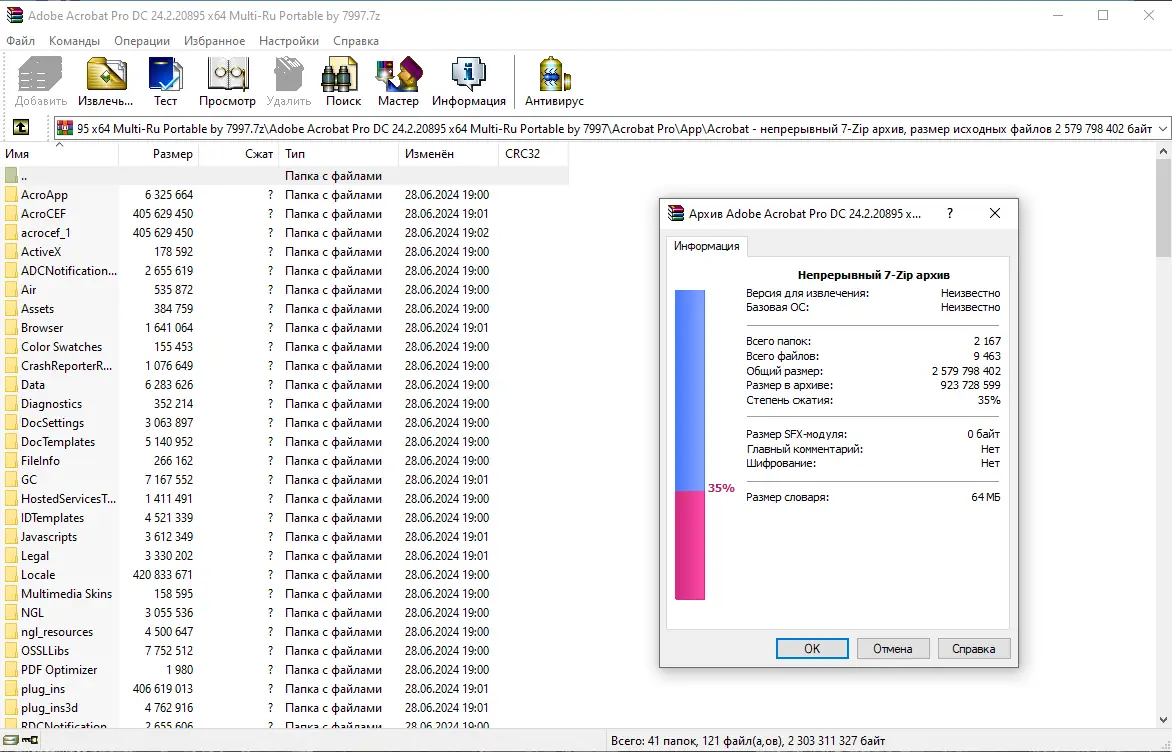1172x752 pixels.
Task: Sort by the Имя column header
Action: coord(59,153)
